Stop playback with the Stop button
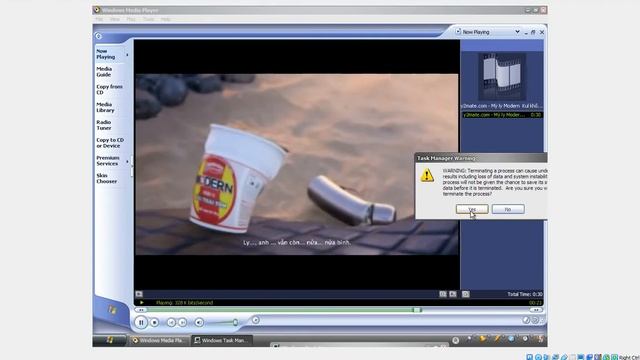Viewport: 640px width, 360px height. click(x=154, y=322)
